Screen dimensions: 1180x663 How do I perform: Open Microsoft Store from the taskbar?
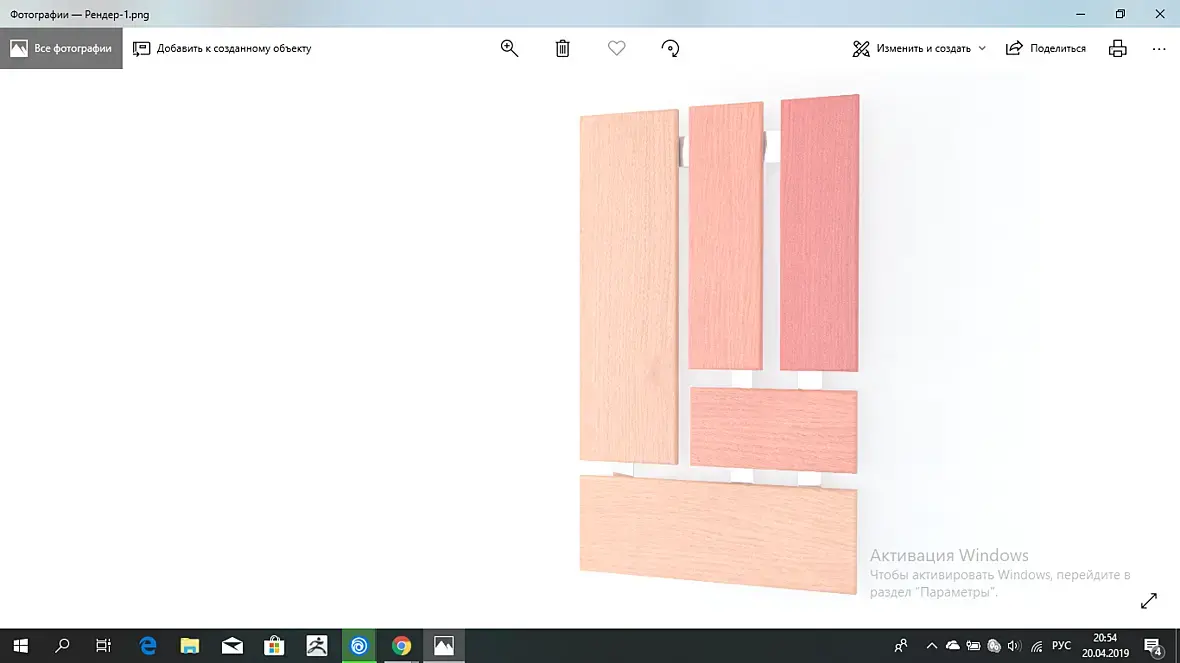click(x=274, y=646)
